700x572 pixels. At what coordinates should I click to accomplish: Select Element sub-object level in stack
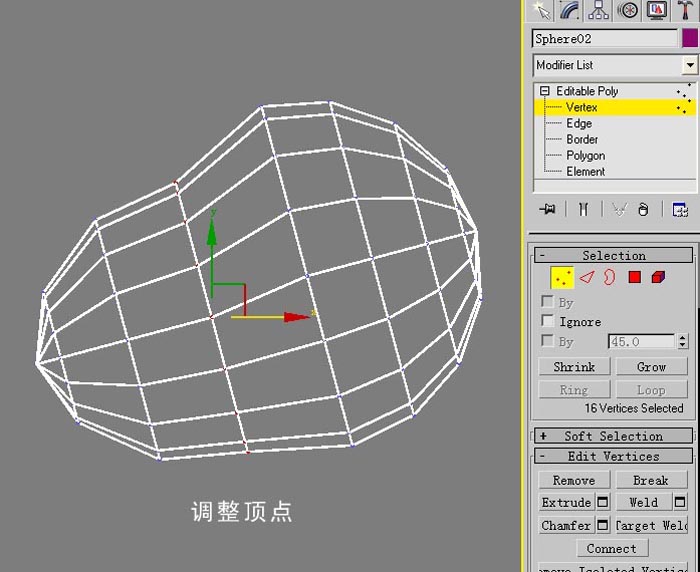585,171
